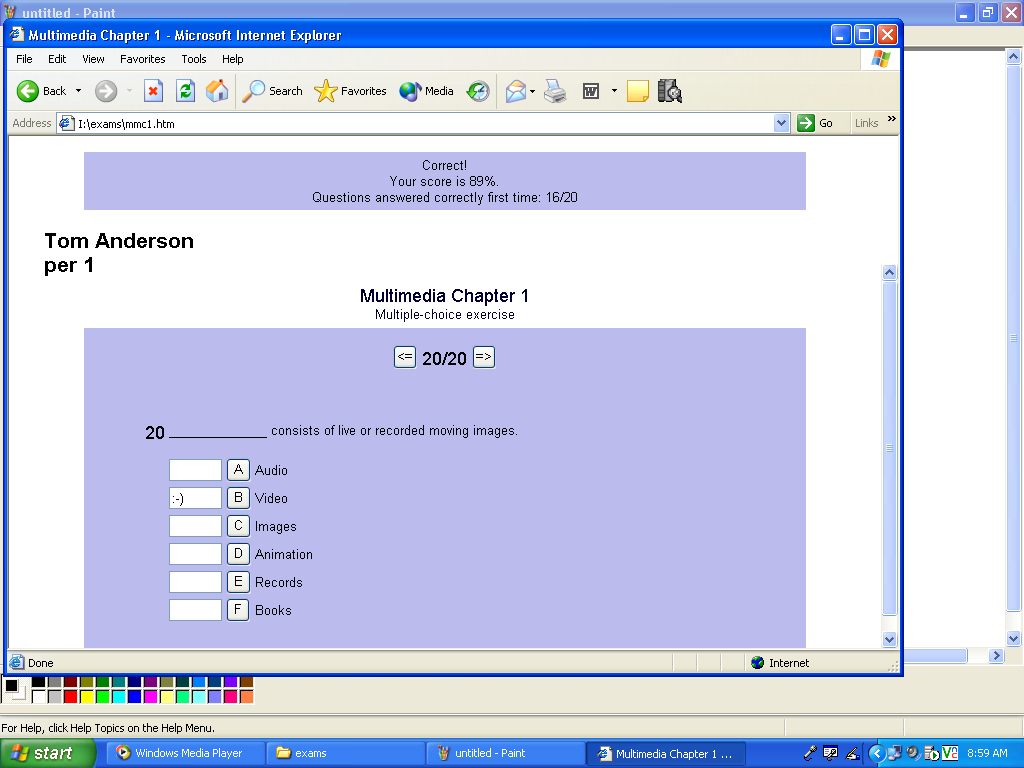This screenshot has width=1024, height=768.
Task: Open the Back button history dropdown arrow
Action: click(79, 91)
